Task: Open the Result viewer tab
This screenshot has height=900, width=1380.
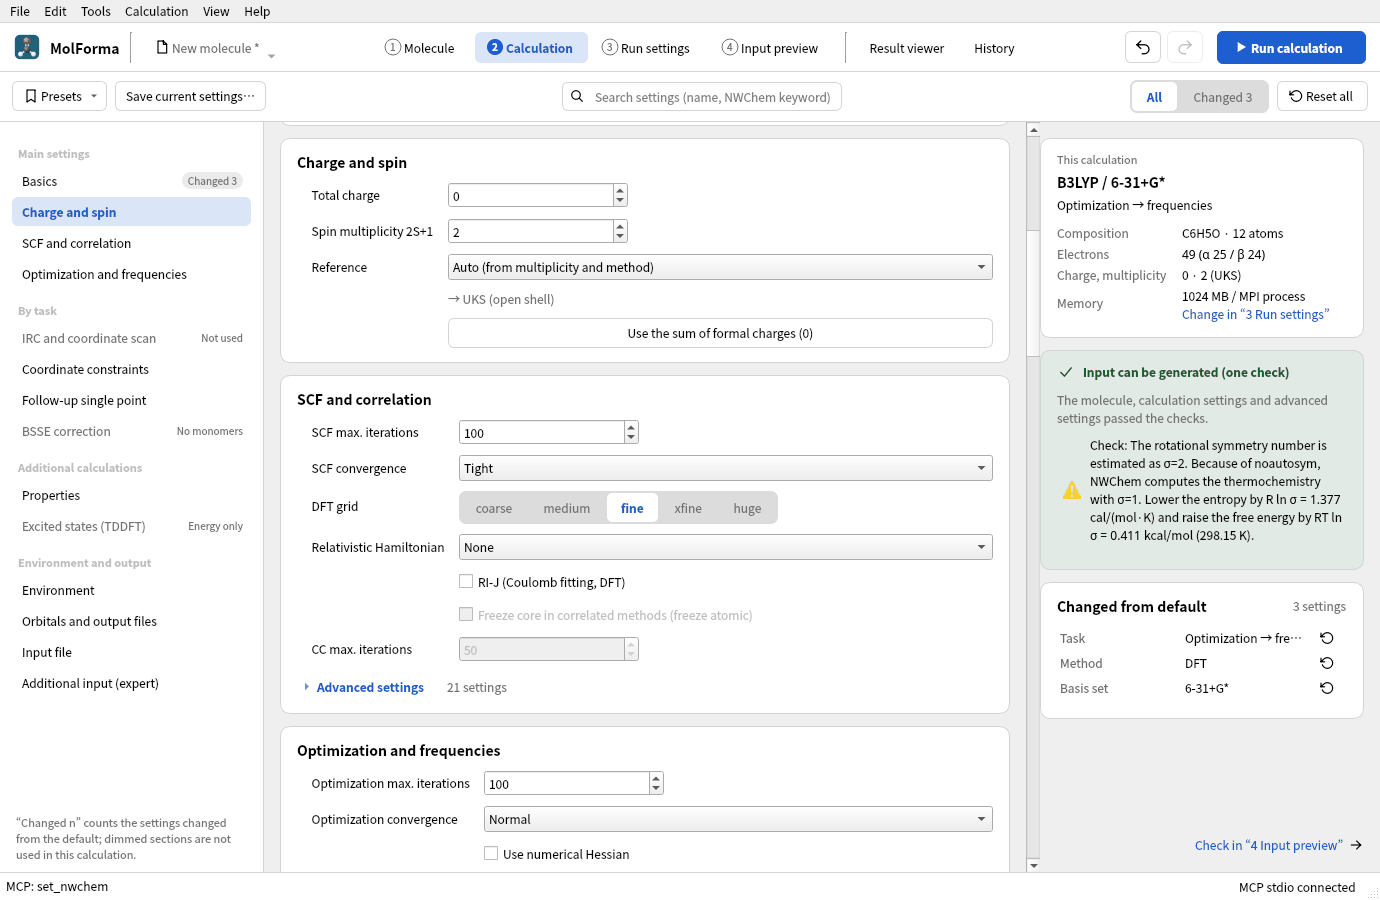Action: pos(907,48)
